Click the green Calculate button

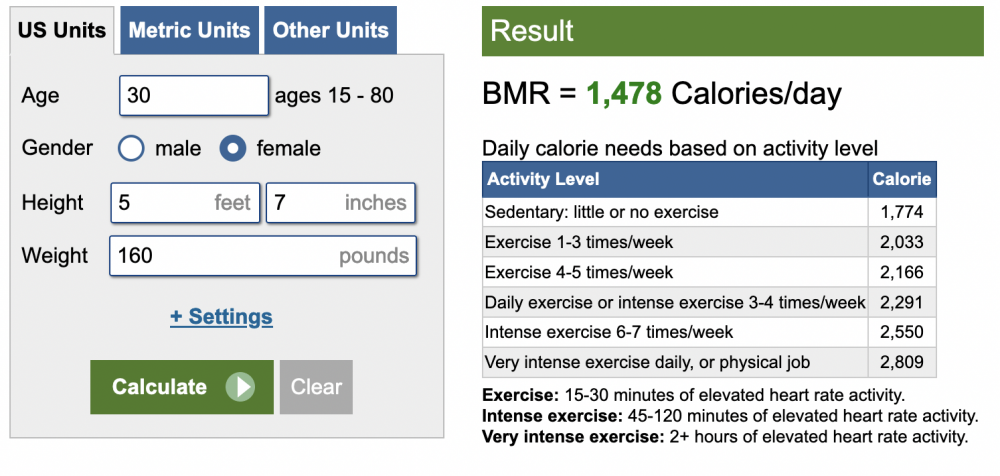182,387
